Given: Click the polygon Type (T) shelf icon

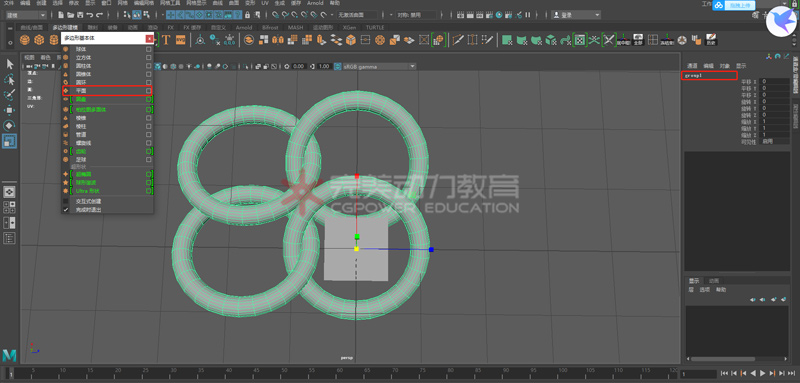Looking at the screenshot, I should tap(166, 39).
